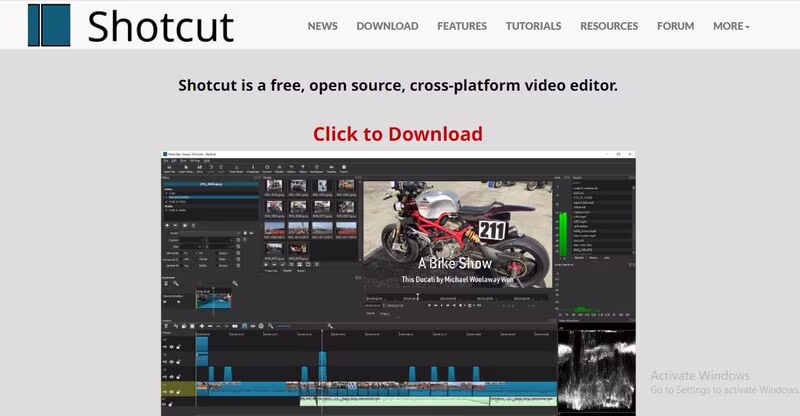
Task: Visit the FORUM link
Action: [x=675, y=26]
